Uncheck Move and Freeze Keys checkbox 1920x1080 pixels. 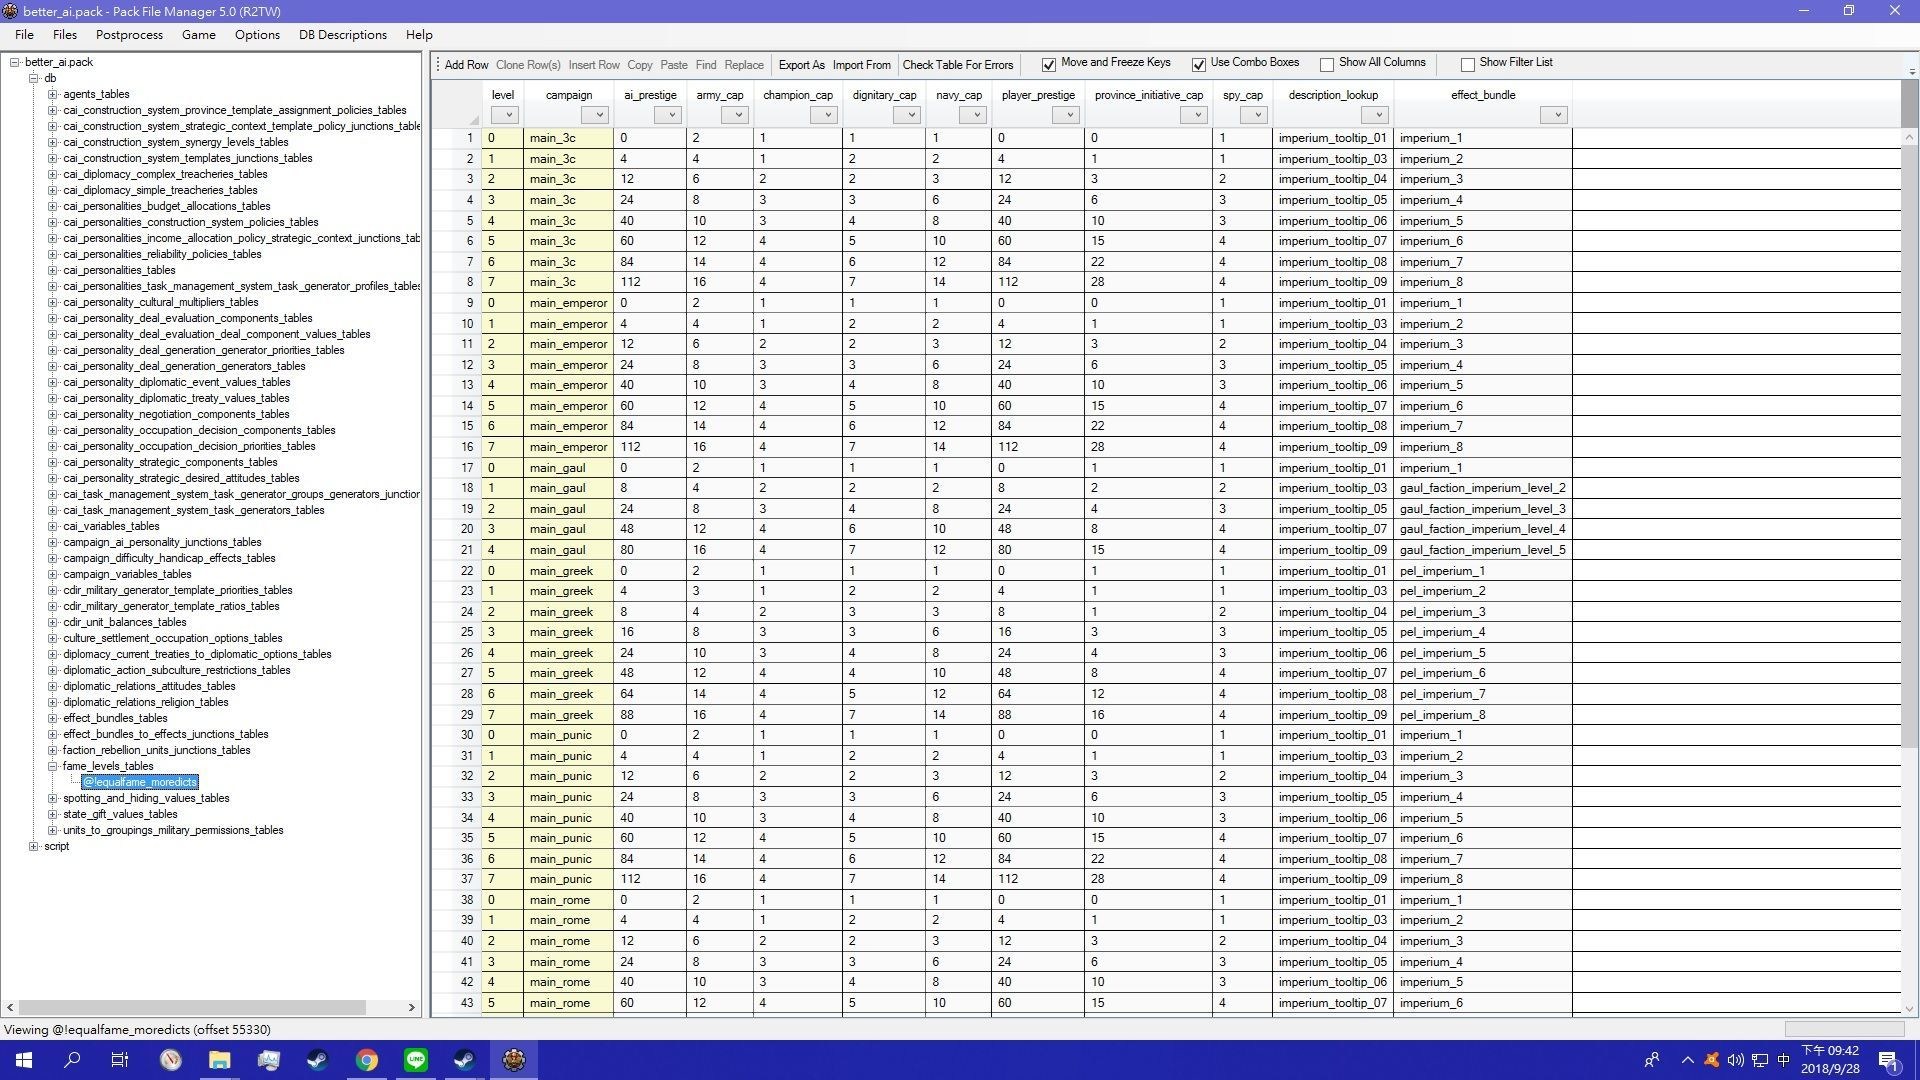[x=1049, y=65]
